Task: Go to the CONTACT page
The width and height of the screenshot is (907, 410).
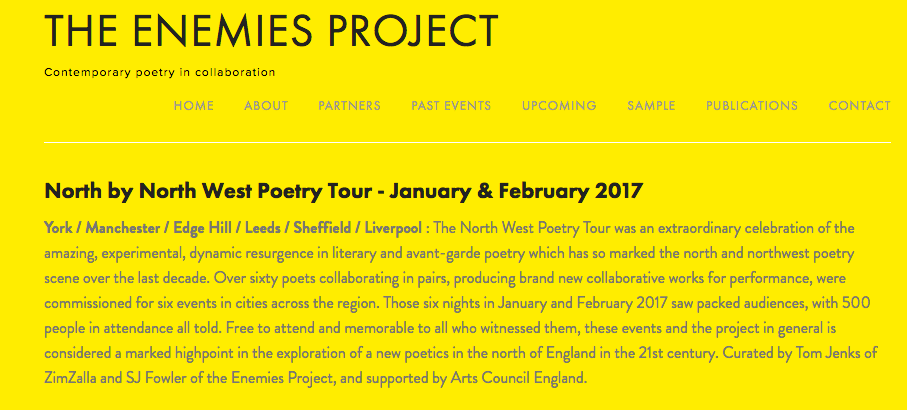Action: point(859,106)
